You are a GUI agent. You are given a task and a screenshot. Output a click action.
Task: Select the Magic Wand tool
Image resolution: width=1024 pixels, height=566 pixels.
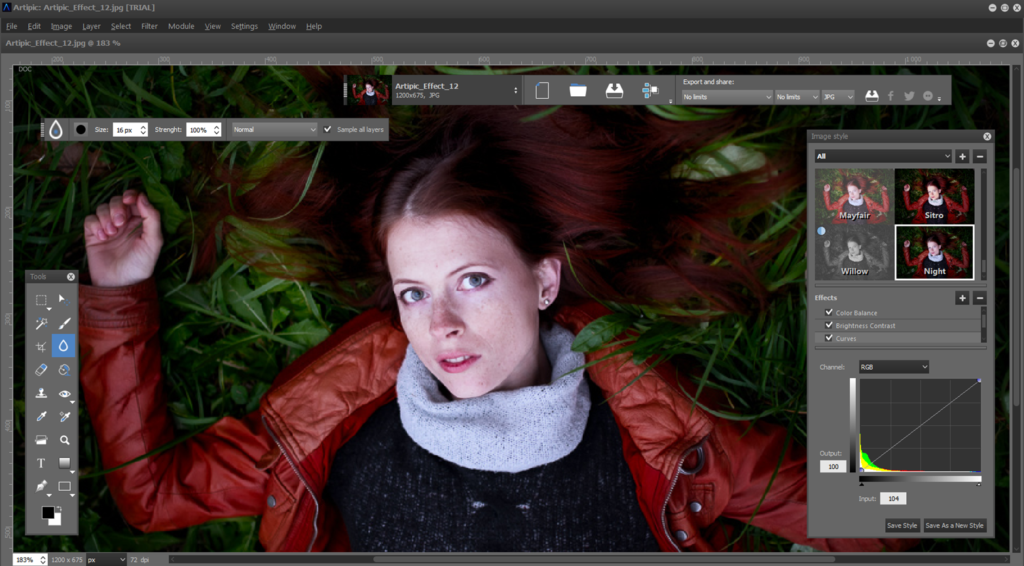pyautogui.click(x=41, y=323)
